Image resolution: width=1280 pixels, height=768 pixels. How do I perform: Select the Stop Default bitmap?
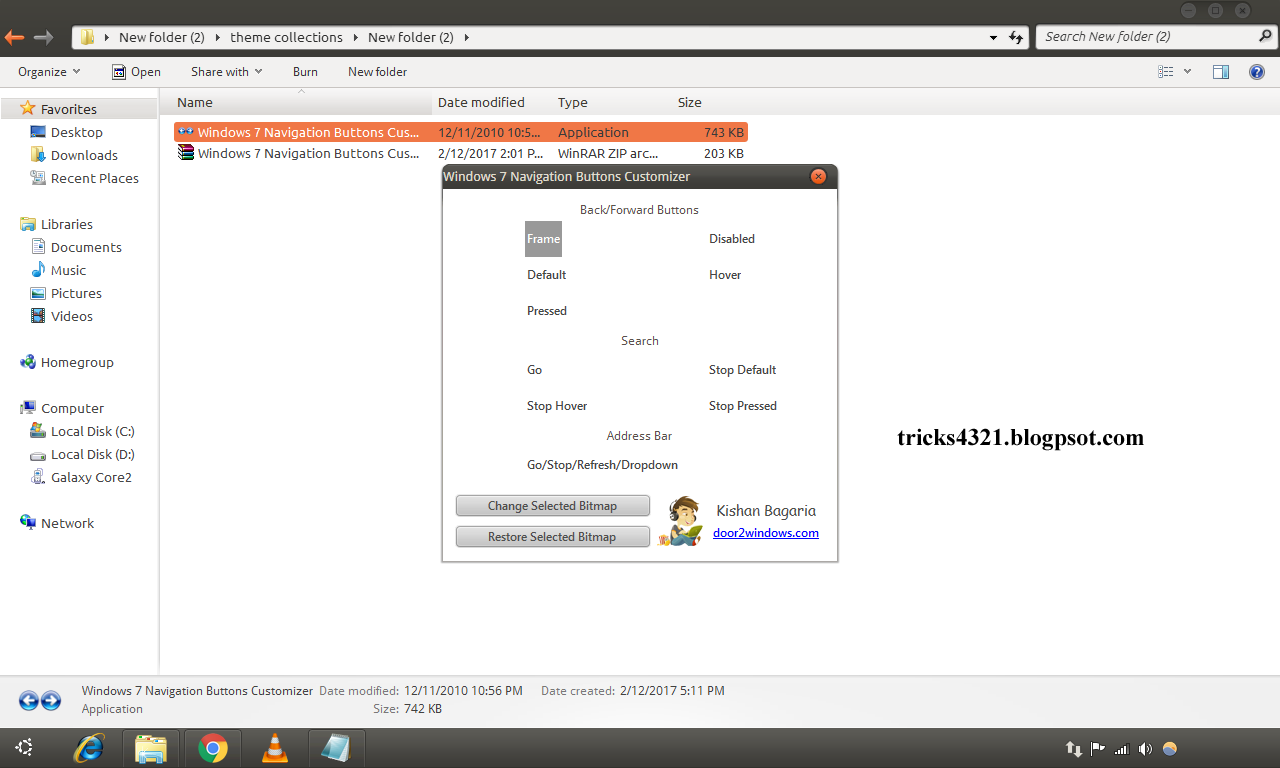(x=742, y=370)
